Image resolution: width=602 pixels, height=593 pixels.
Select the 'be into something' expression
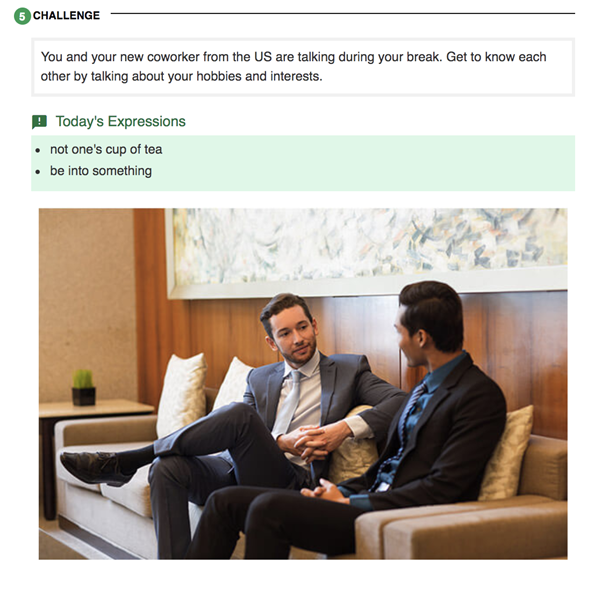click(101, 171)
